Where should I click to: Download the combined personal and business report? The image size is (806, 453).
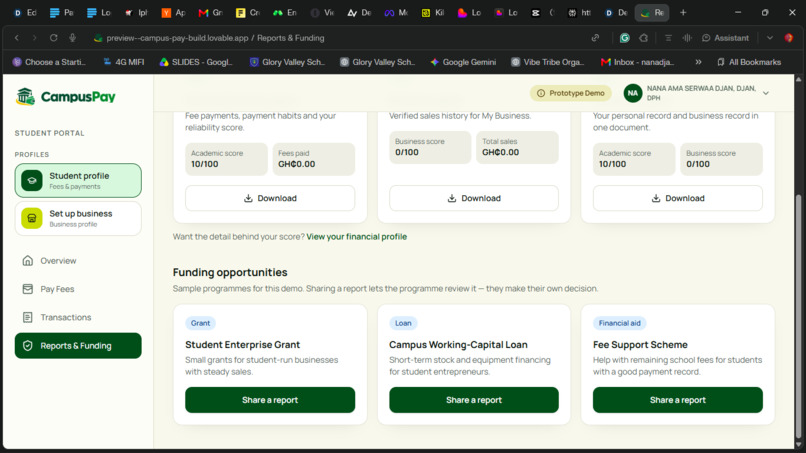coord(677,198)
